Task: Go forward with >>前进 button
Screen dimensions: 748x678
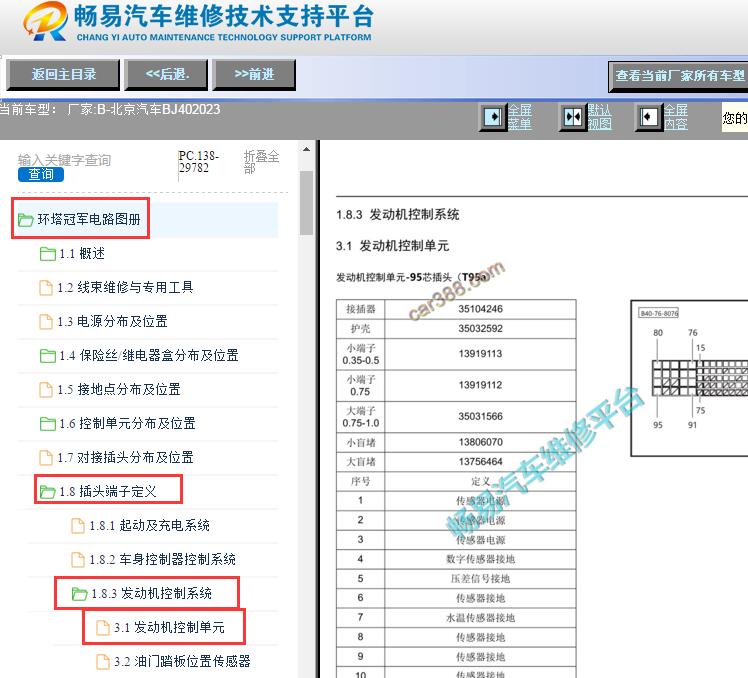Action: [x=254, y=74]
